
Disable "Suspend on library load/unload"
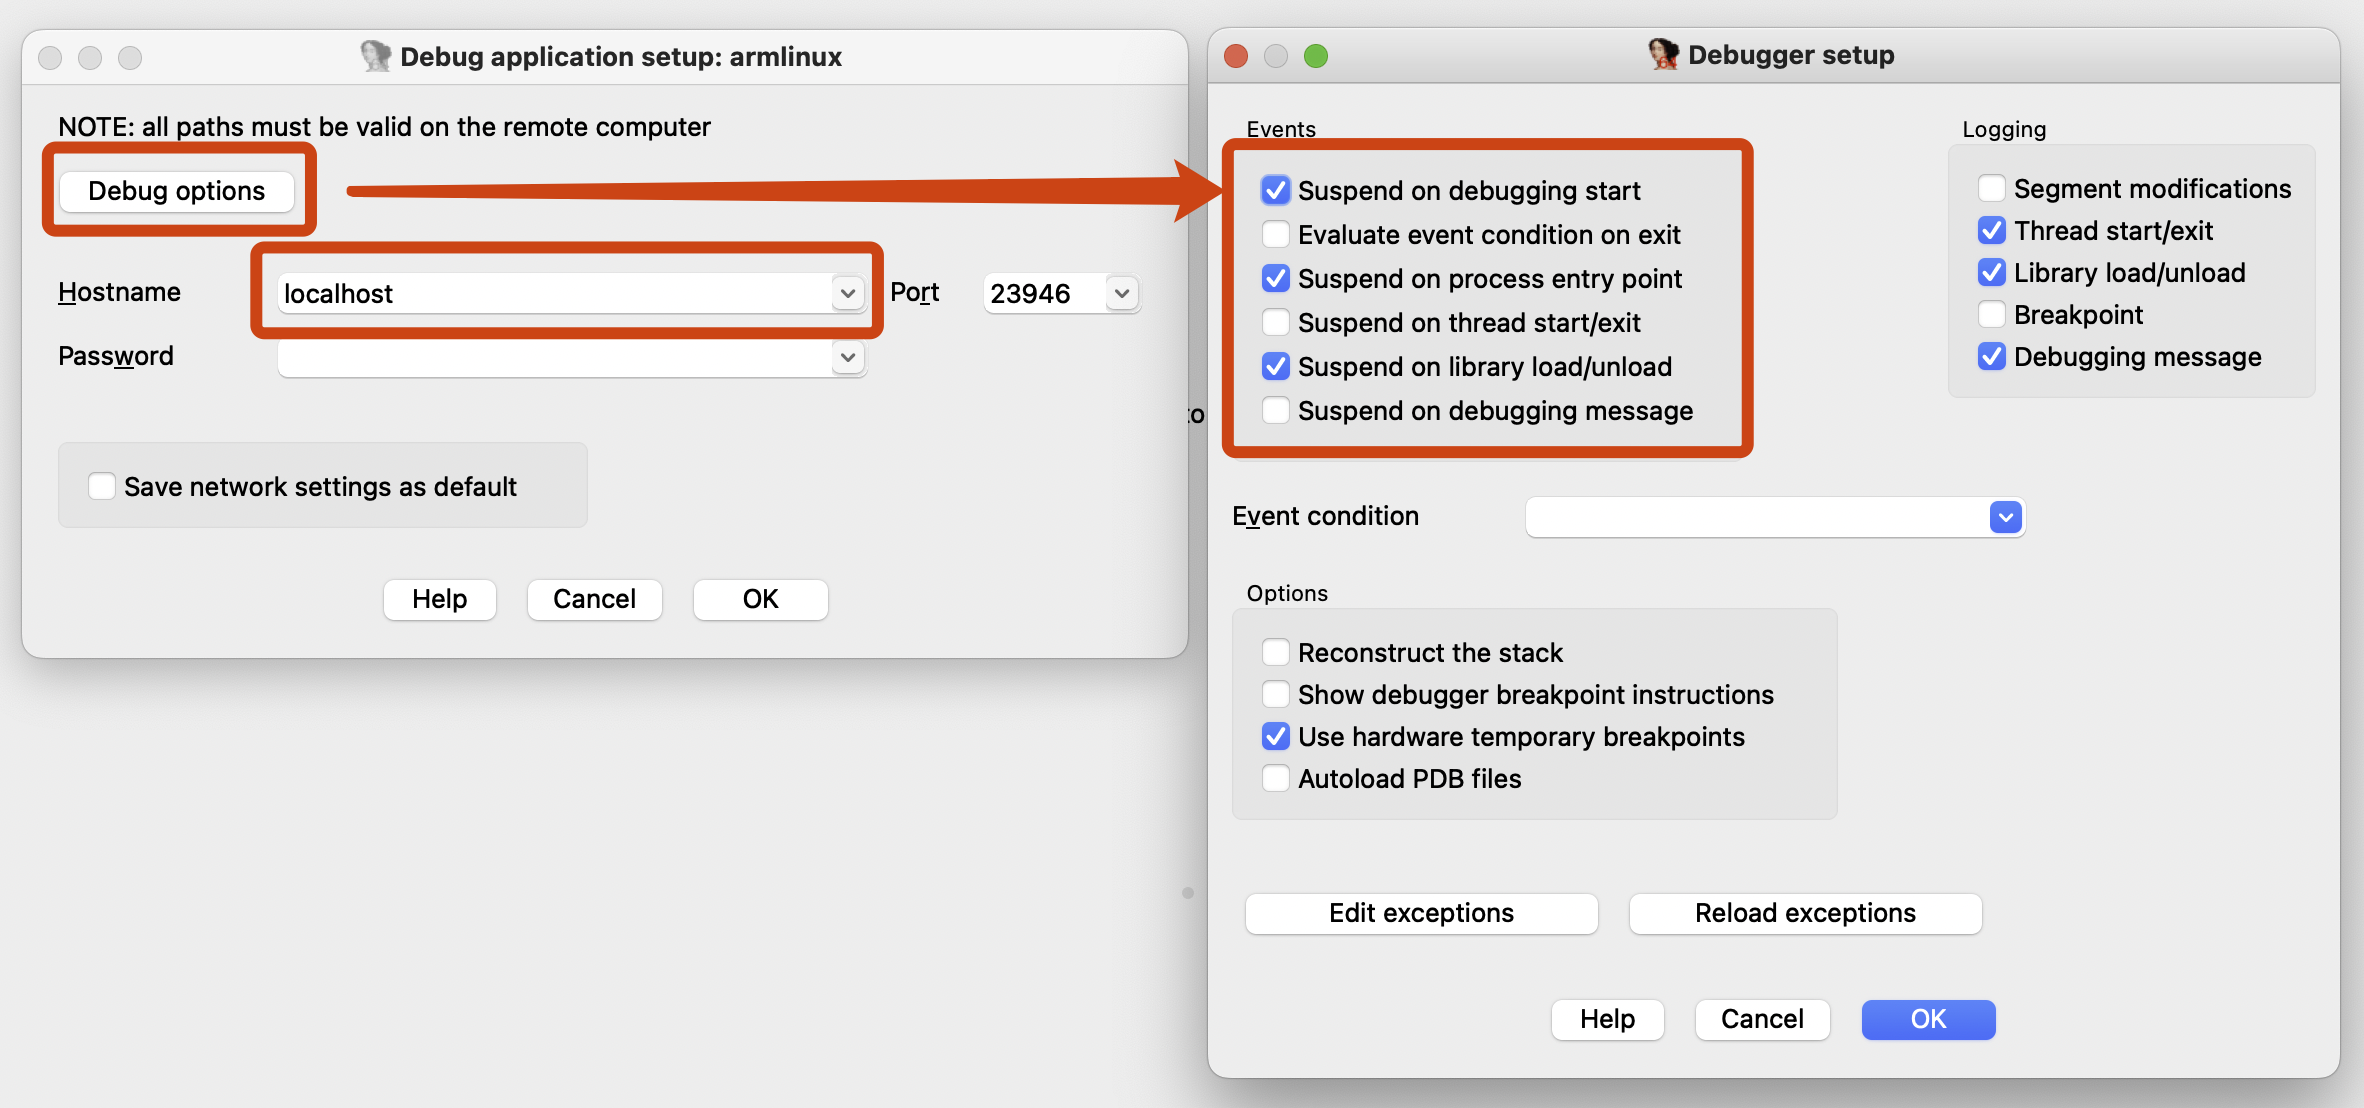[1275, 366]
